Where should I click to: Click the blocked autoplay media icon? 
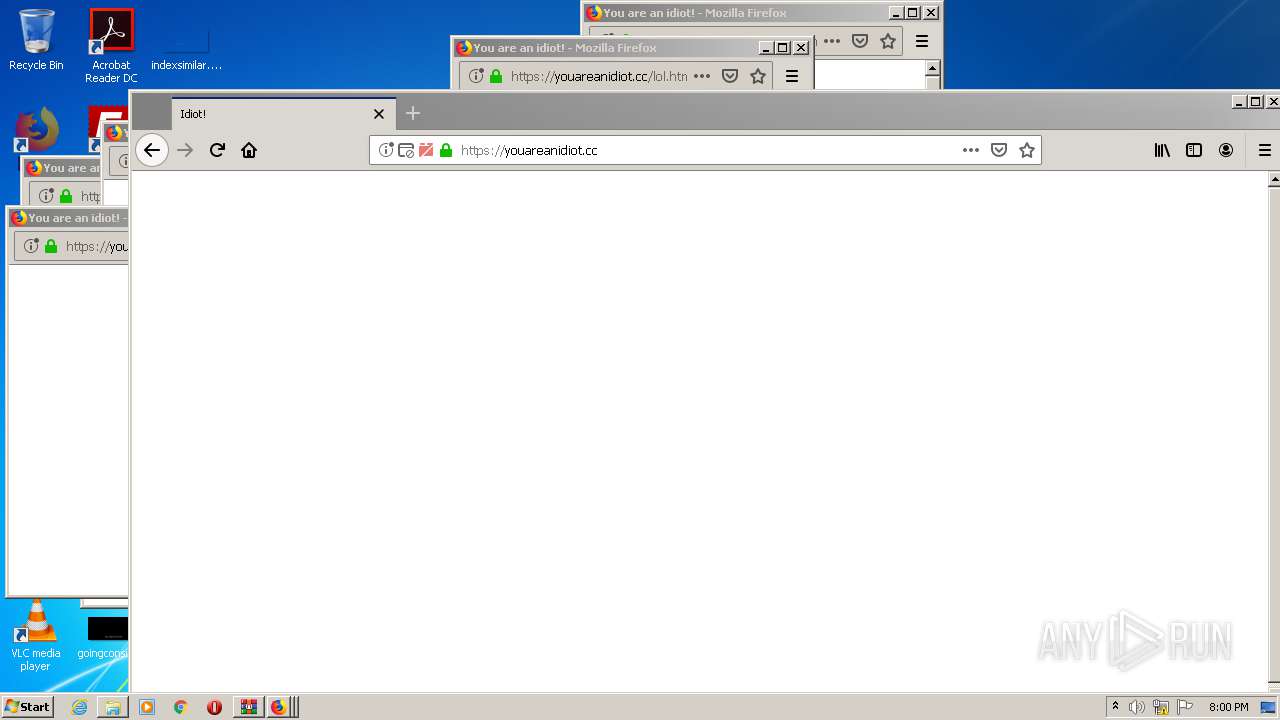pyautogui.click(x=426, y=150)
